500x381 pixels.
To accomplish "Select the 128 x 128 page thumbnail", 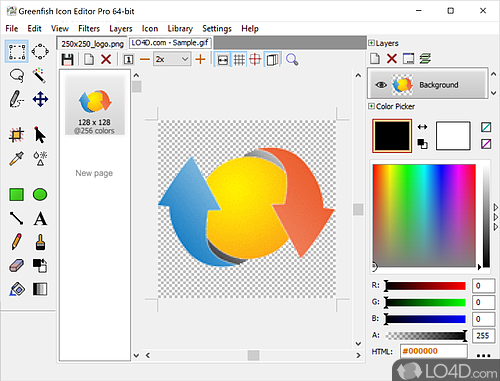I will (x=95, y=105).
